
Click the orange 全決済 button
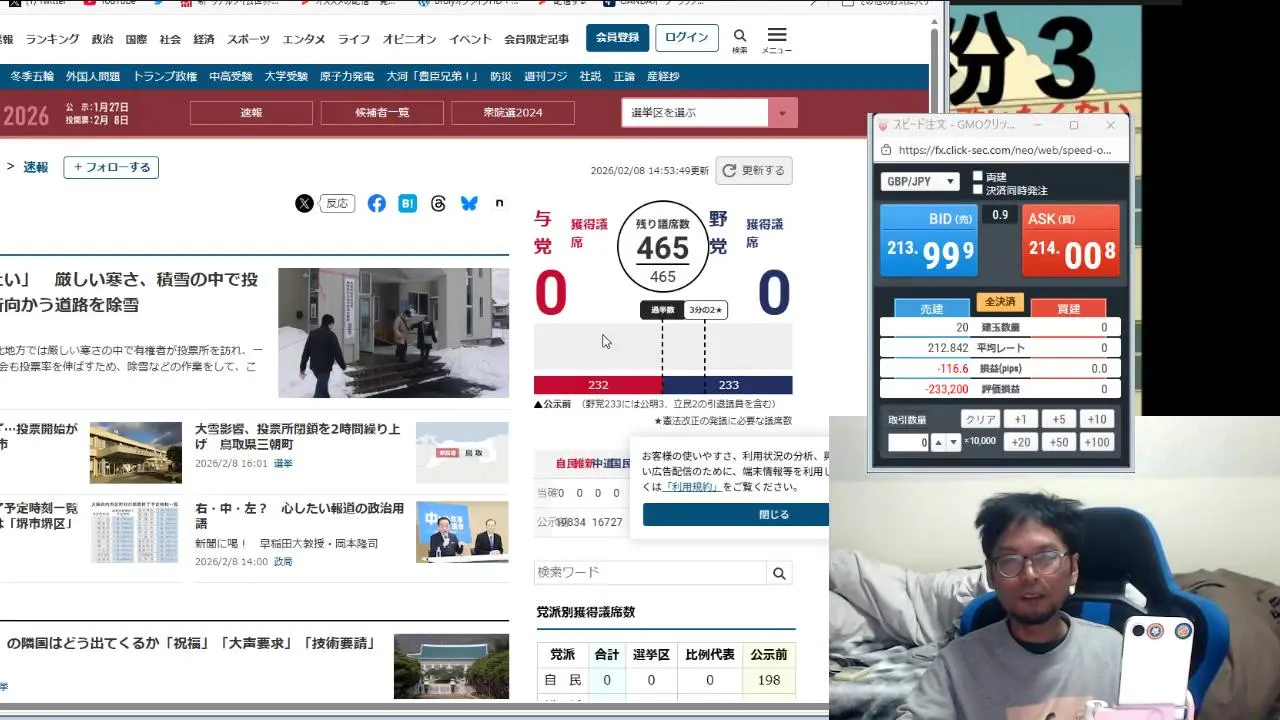pos(1000,302)
